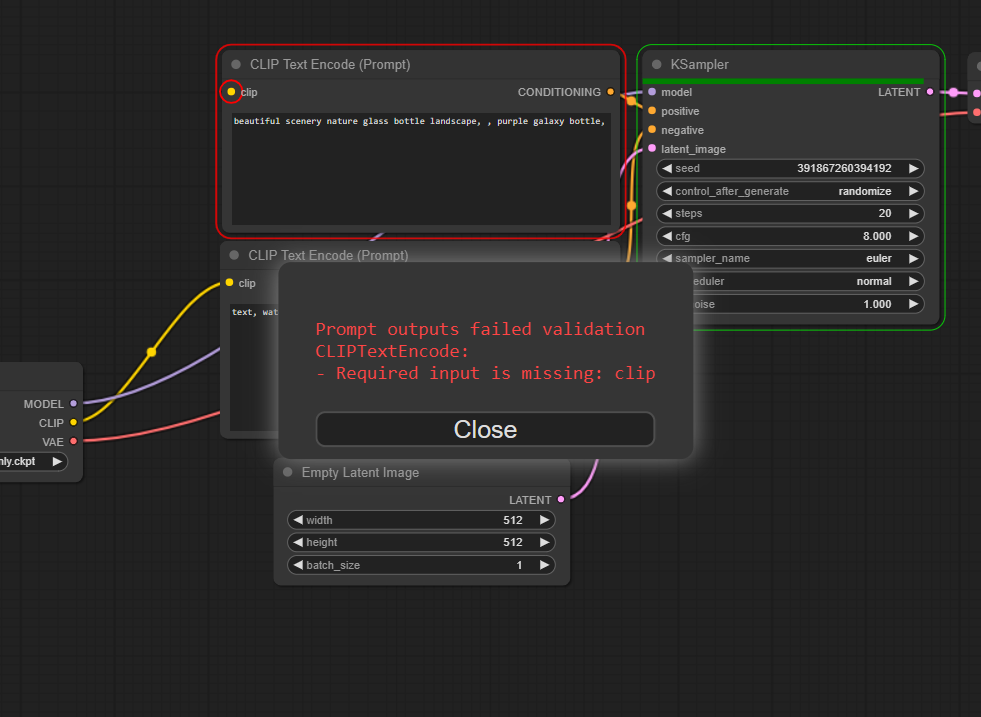This screenshot has height=717, width=981.
Task: Collapse the Empty Latent Image node
Action: pyautogui.click(x=288, y=472)
